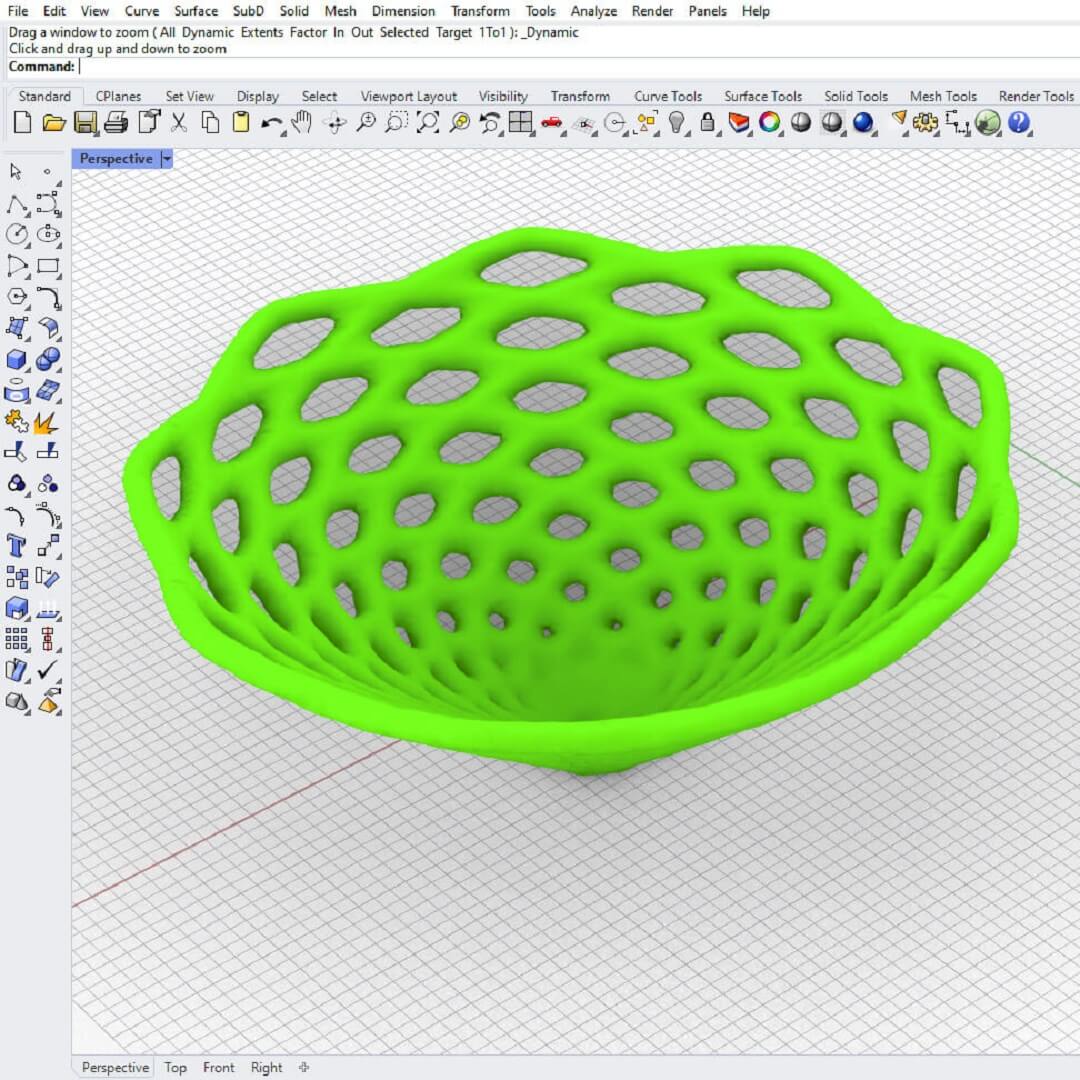This screenshot has width=1080, height=1080.
Task: Click the Rectangle drawing tool
Action: [48, 266]
